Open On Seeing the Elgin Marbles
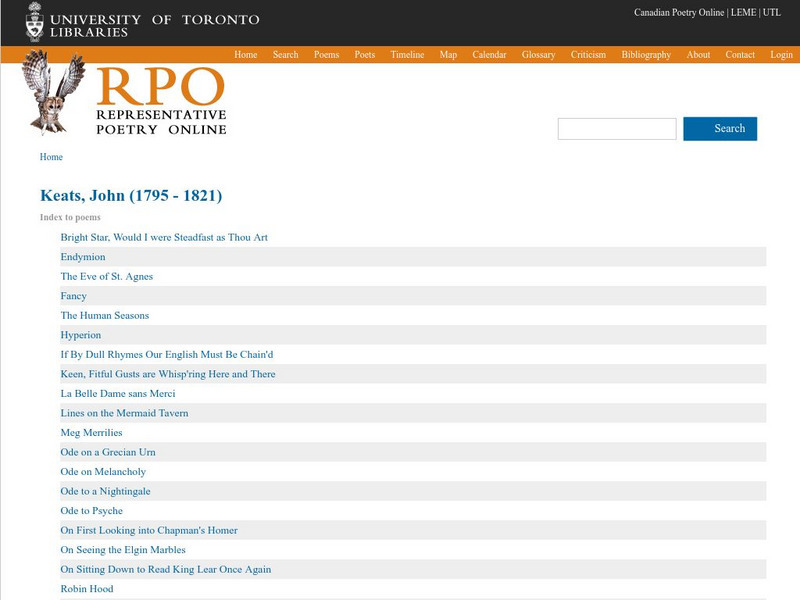This screenshot has width=800, height=600. coord(123,549)
